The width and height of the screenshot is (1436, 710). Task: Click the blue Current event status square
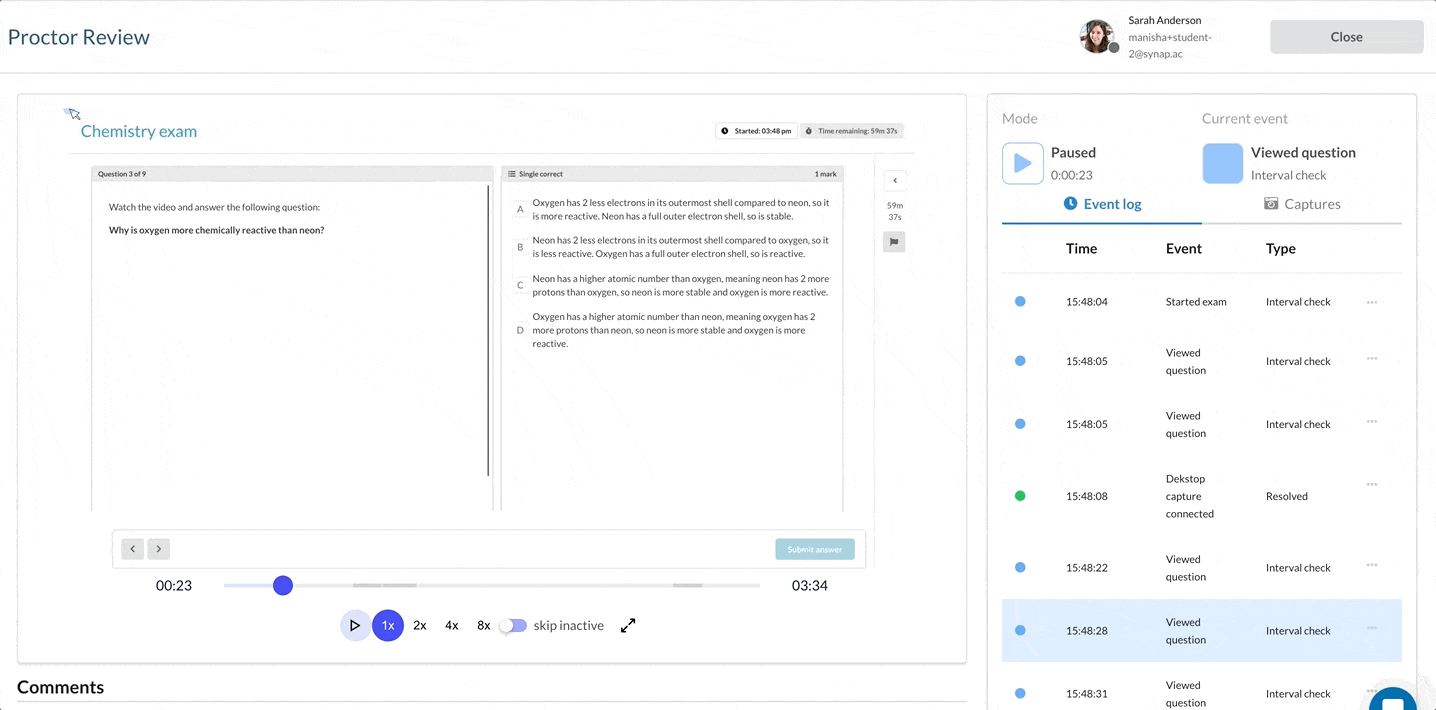click(1222, 163)
